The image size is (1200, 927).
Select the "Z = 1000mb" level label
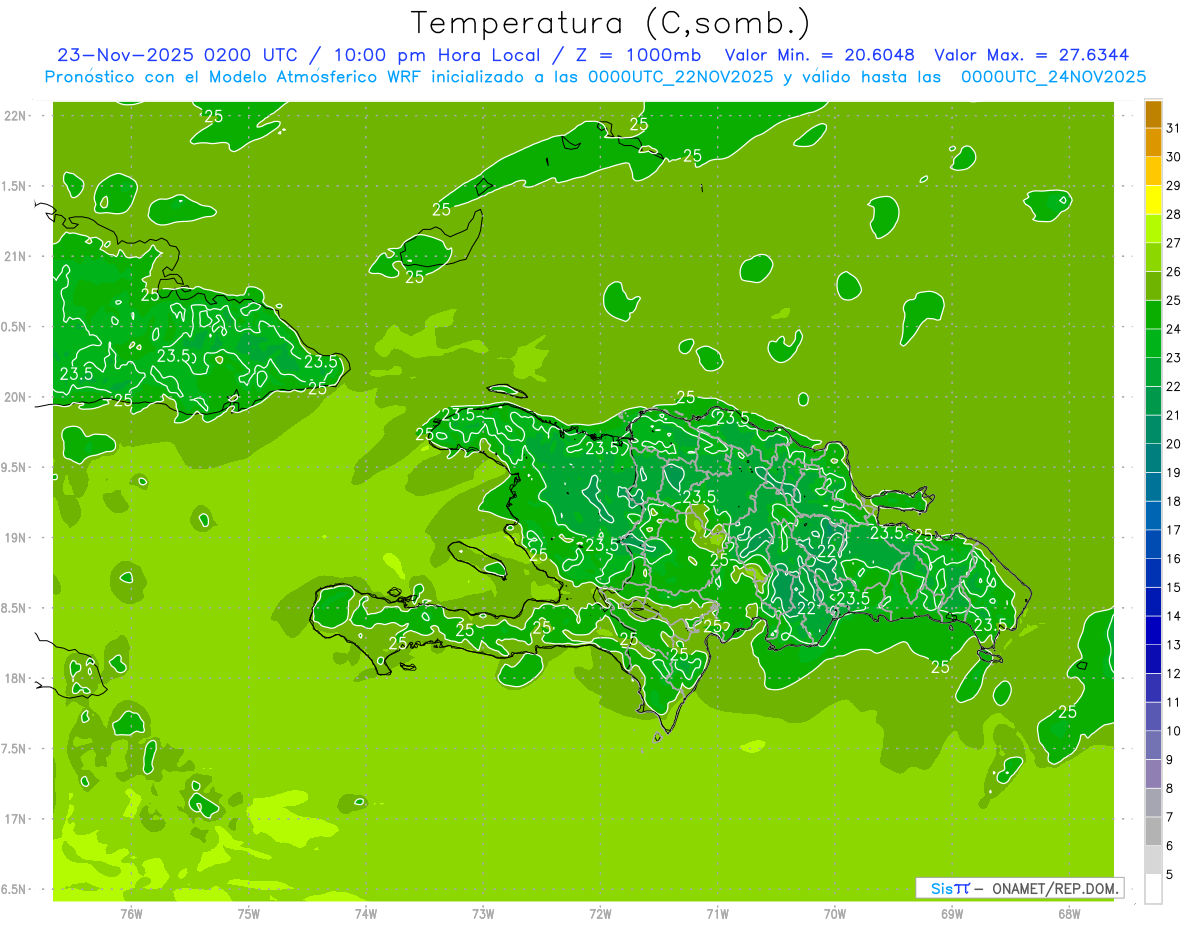coord(636,55)
